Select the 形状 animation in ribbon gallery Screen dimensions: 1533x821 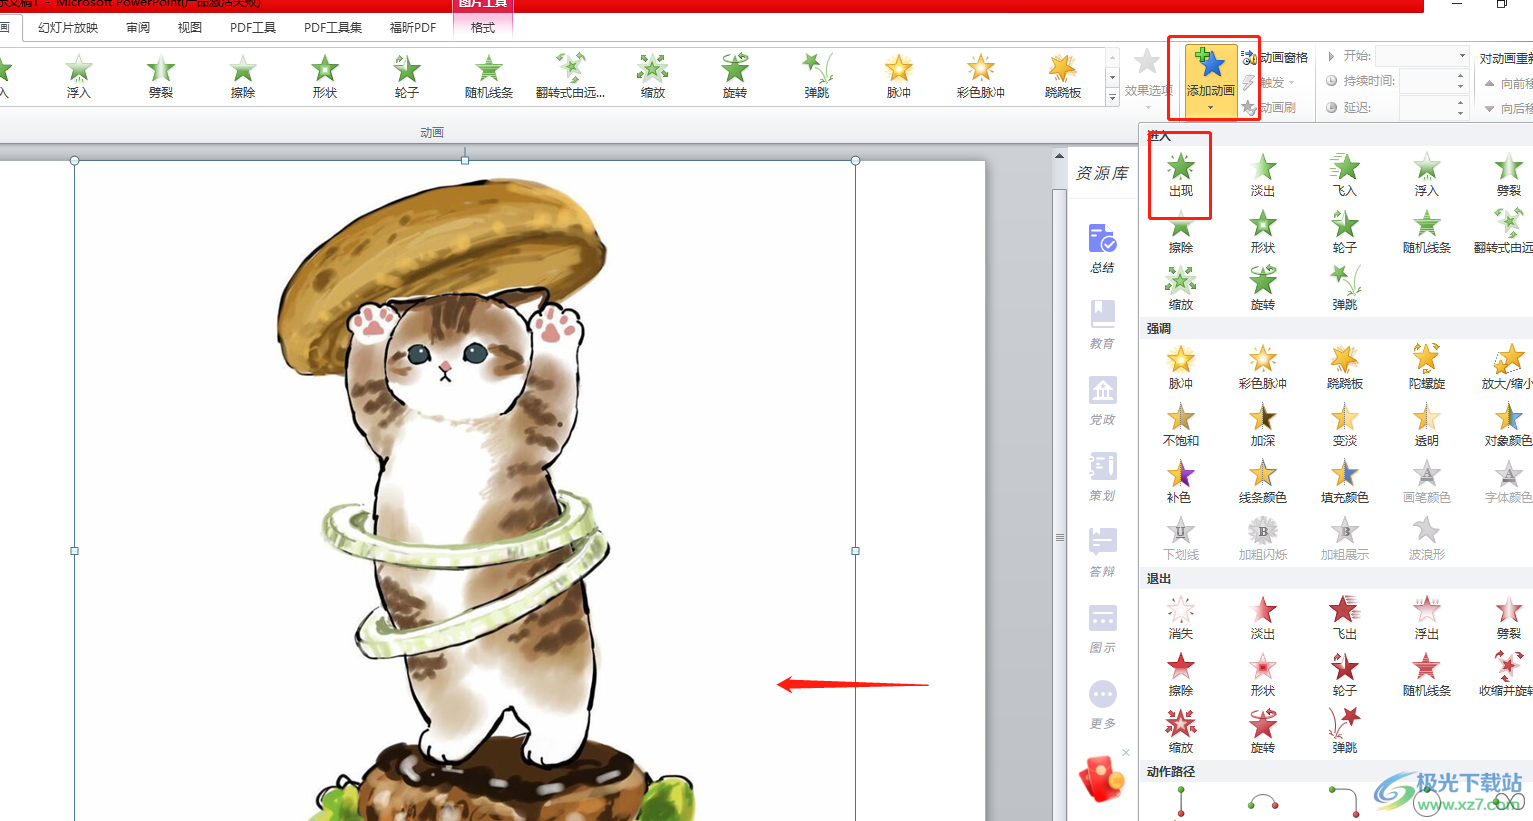pos(325,77)
